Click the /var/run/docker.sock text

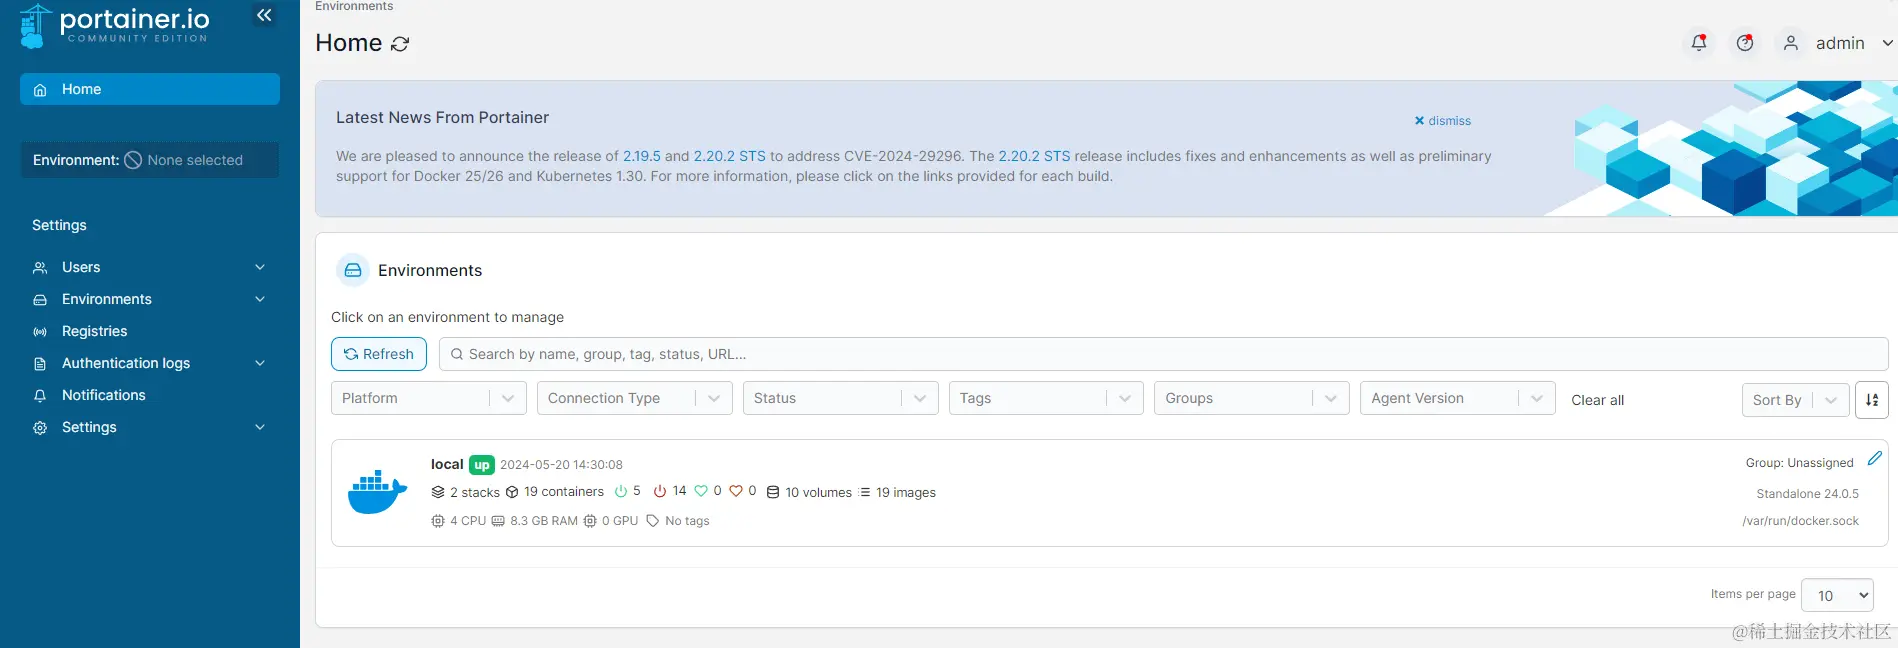(x=1800, y=521)
